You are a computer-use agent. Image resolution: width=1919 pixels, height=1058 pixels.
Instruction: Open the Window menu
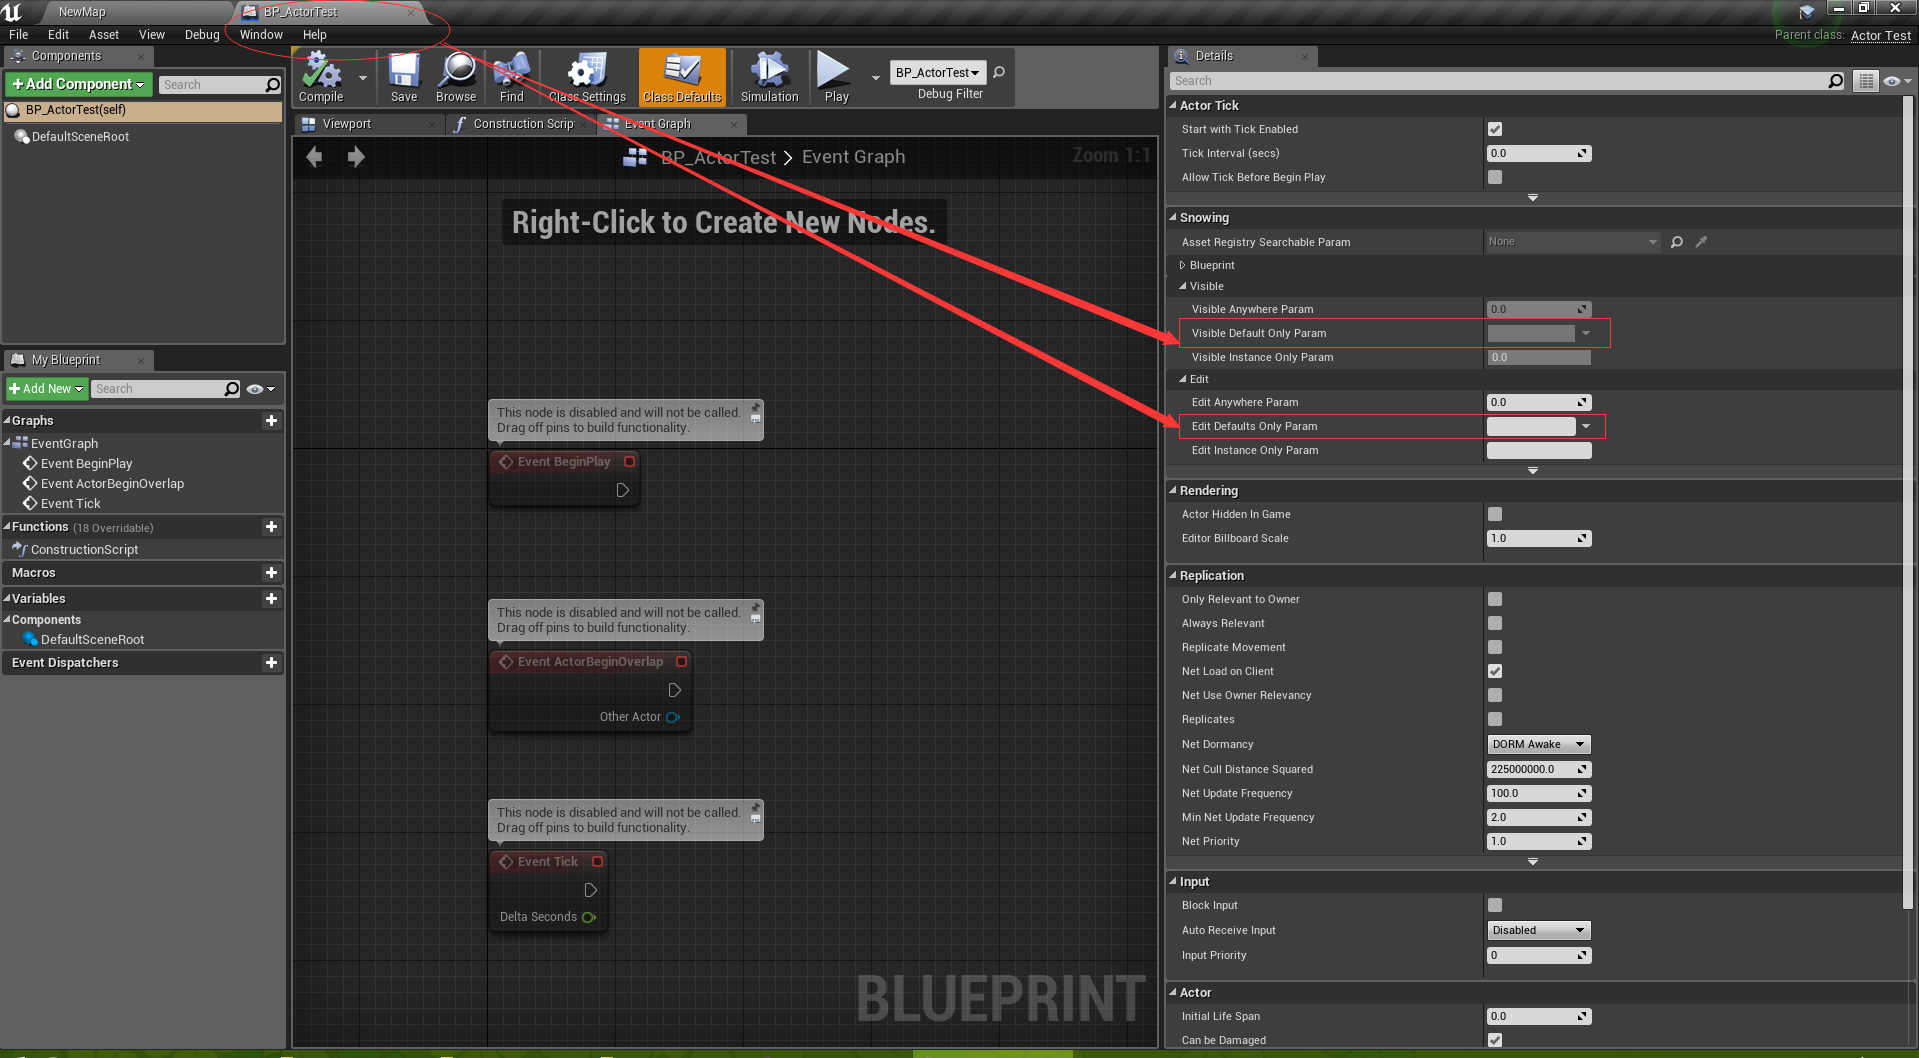pyautogui.click(x=260, y=34)
